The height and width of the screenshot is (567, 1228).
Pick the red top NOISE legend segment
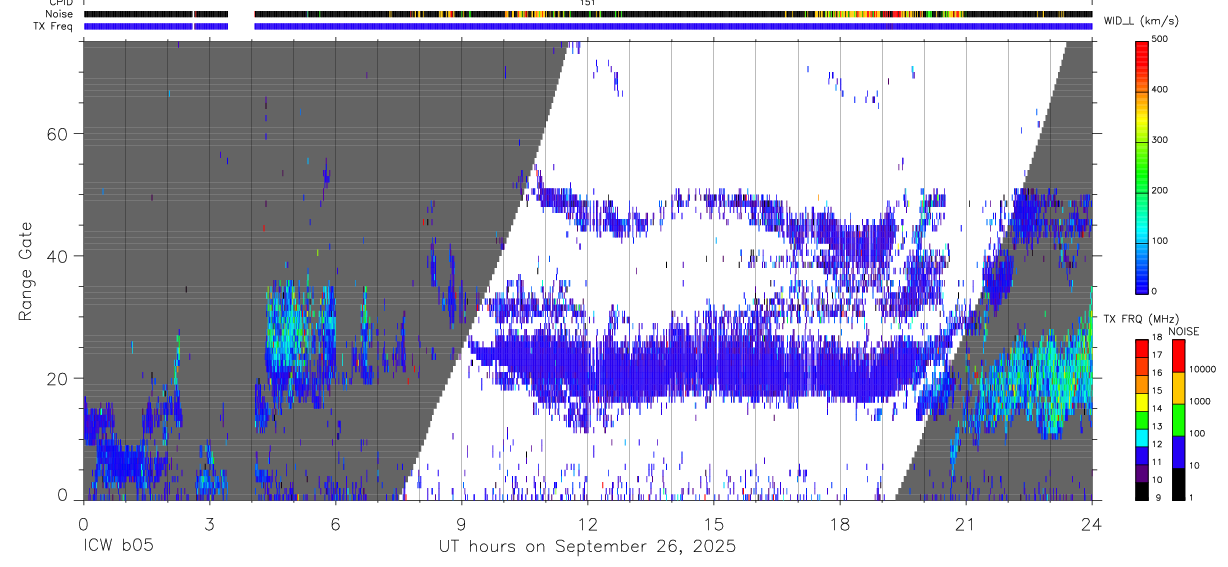(1178, 355)
